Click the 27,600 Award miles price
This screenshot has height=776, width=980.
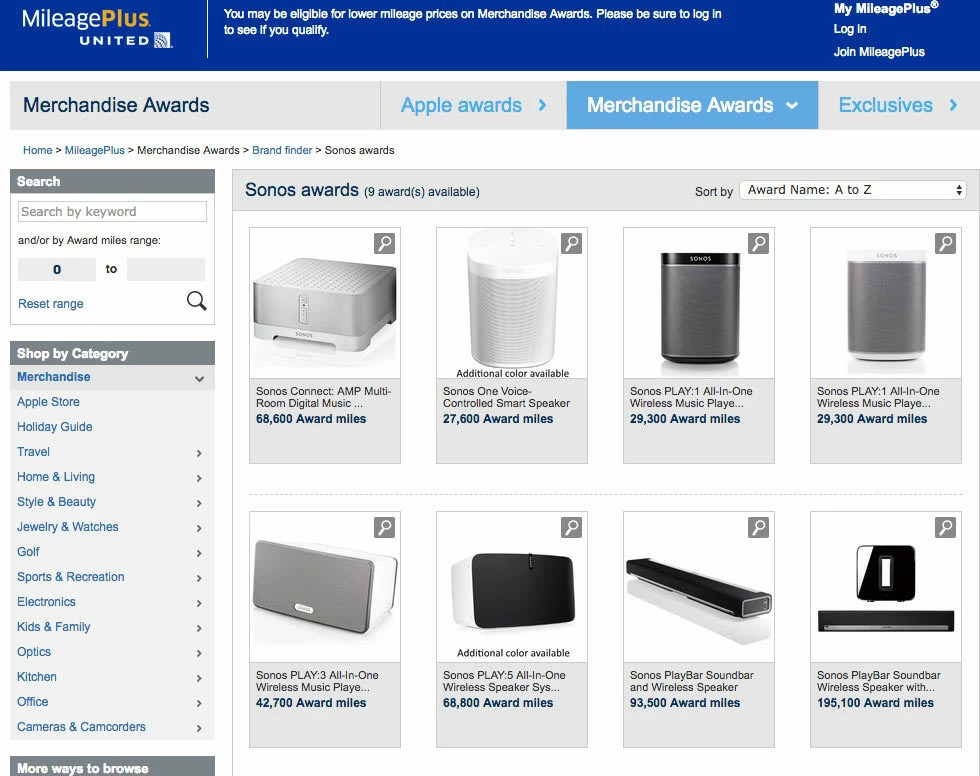pyautogui.click(x=498, y=419)
